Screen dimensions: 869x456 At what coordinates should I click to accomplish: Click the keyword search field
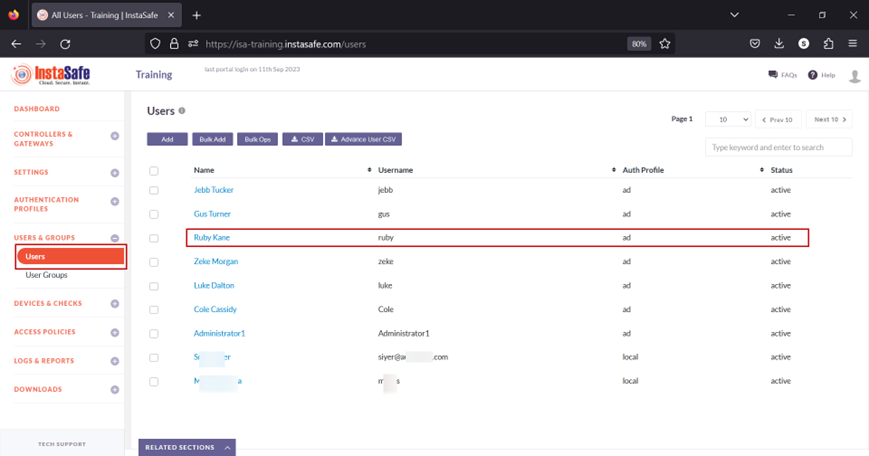778,147
